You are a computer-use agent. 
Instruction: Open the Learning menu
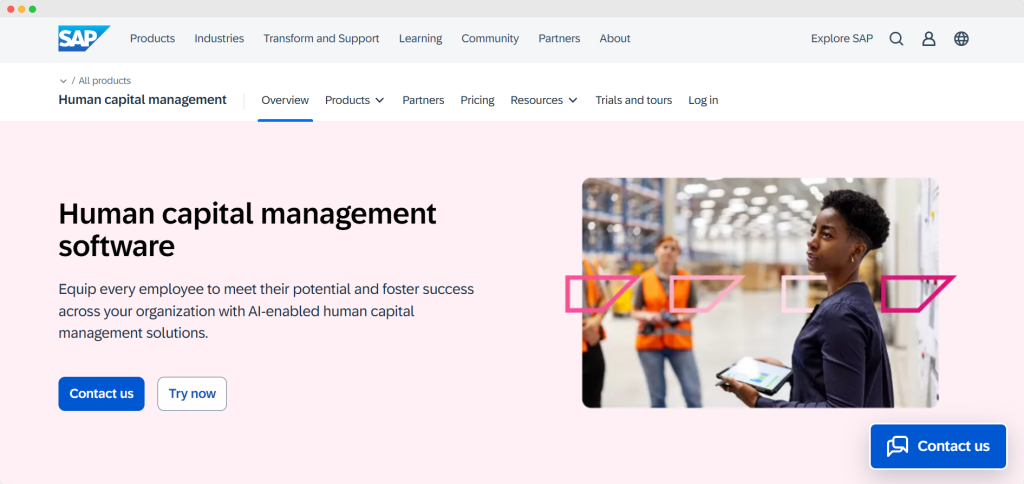pyautogui.click(x=420, y=39)
